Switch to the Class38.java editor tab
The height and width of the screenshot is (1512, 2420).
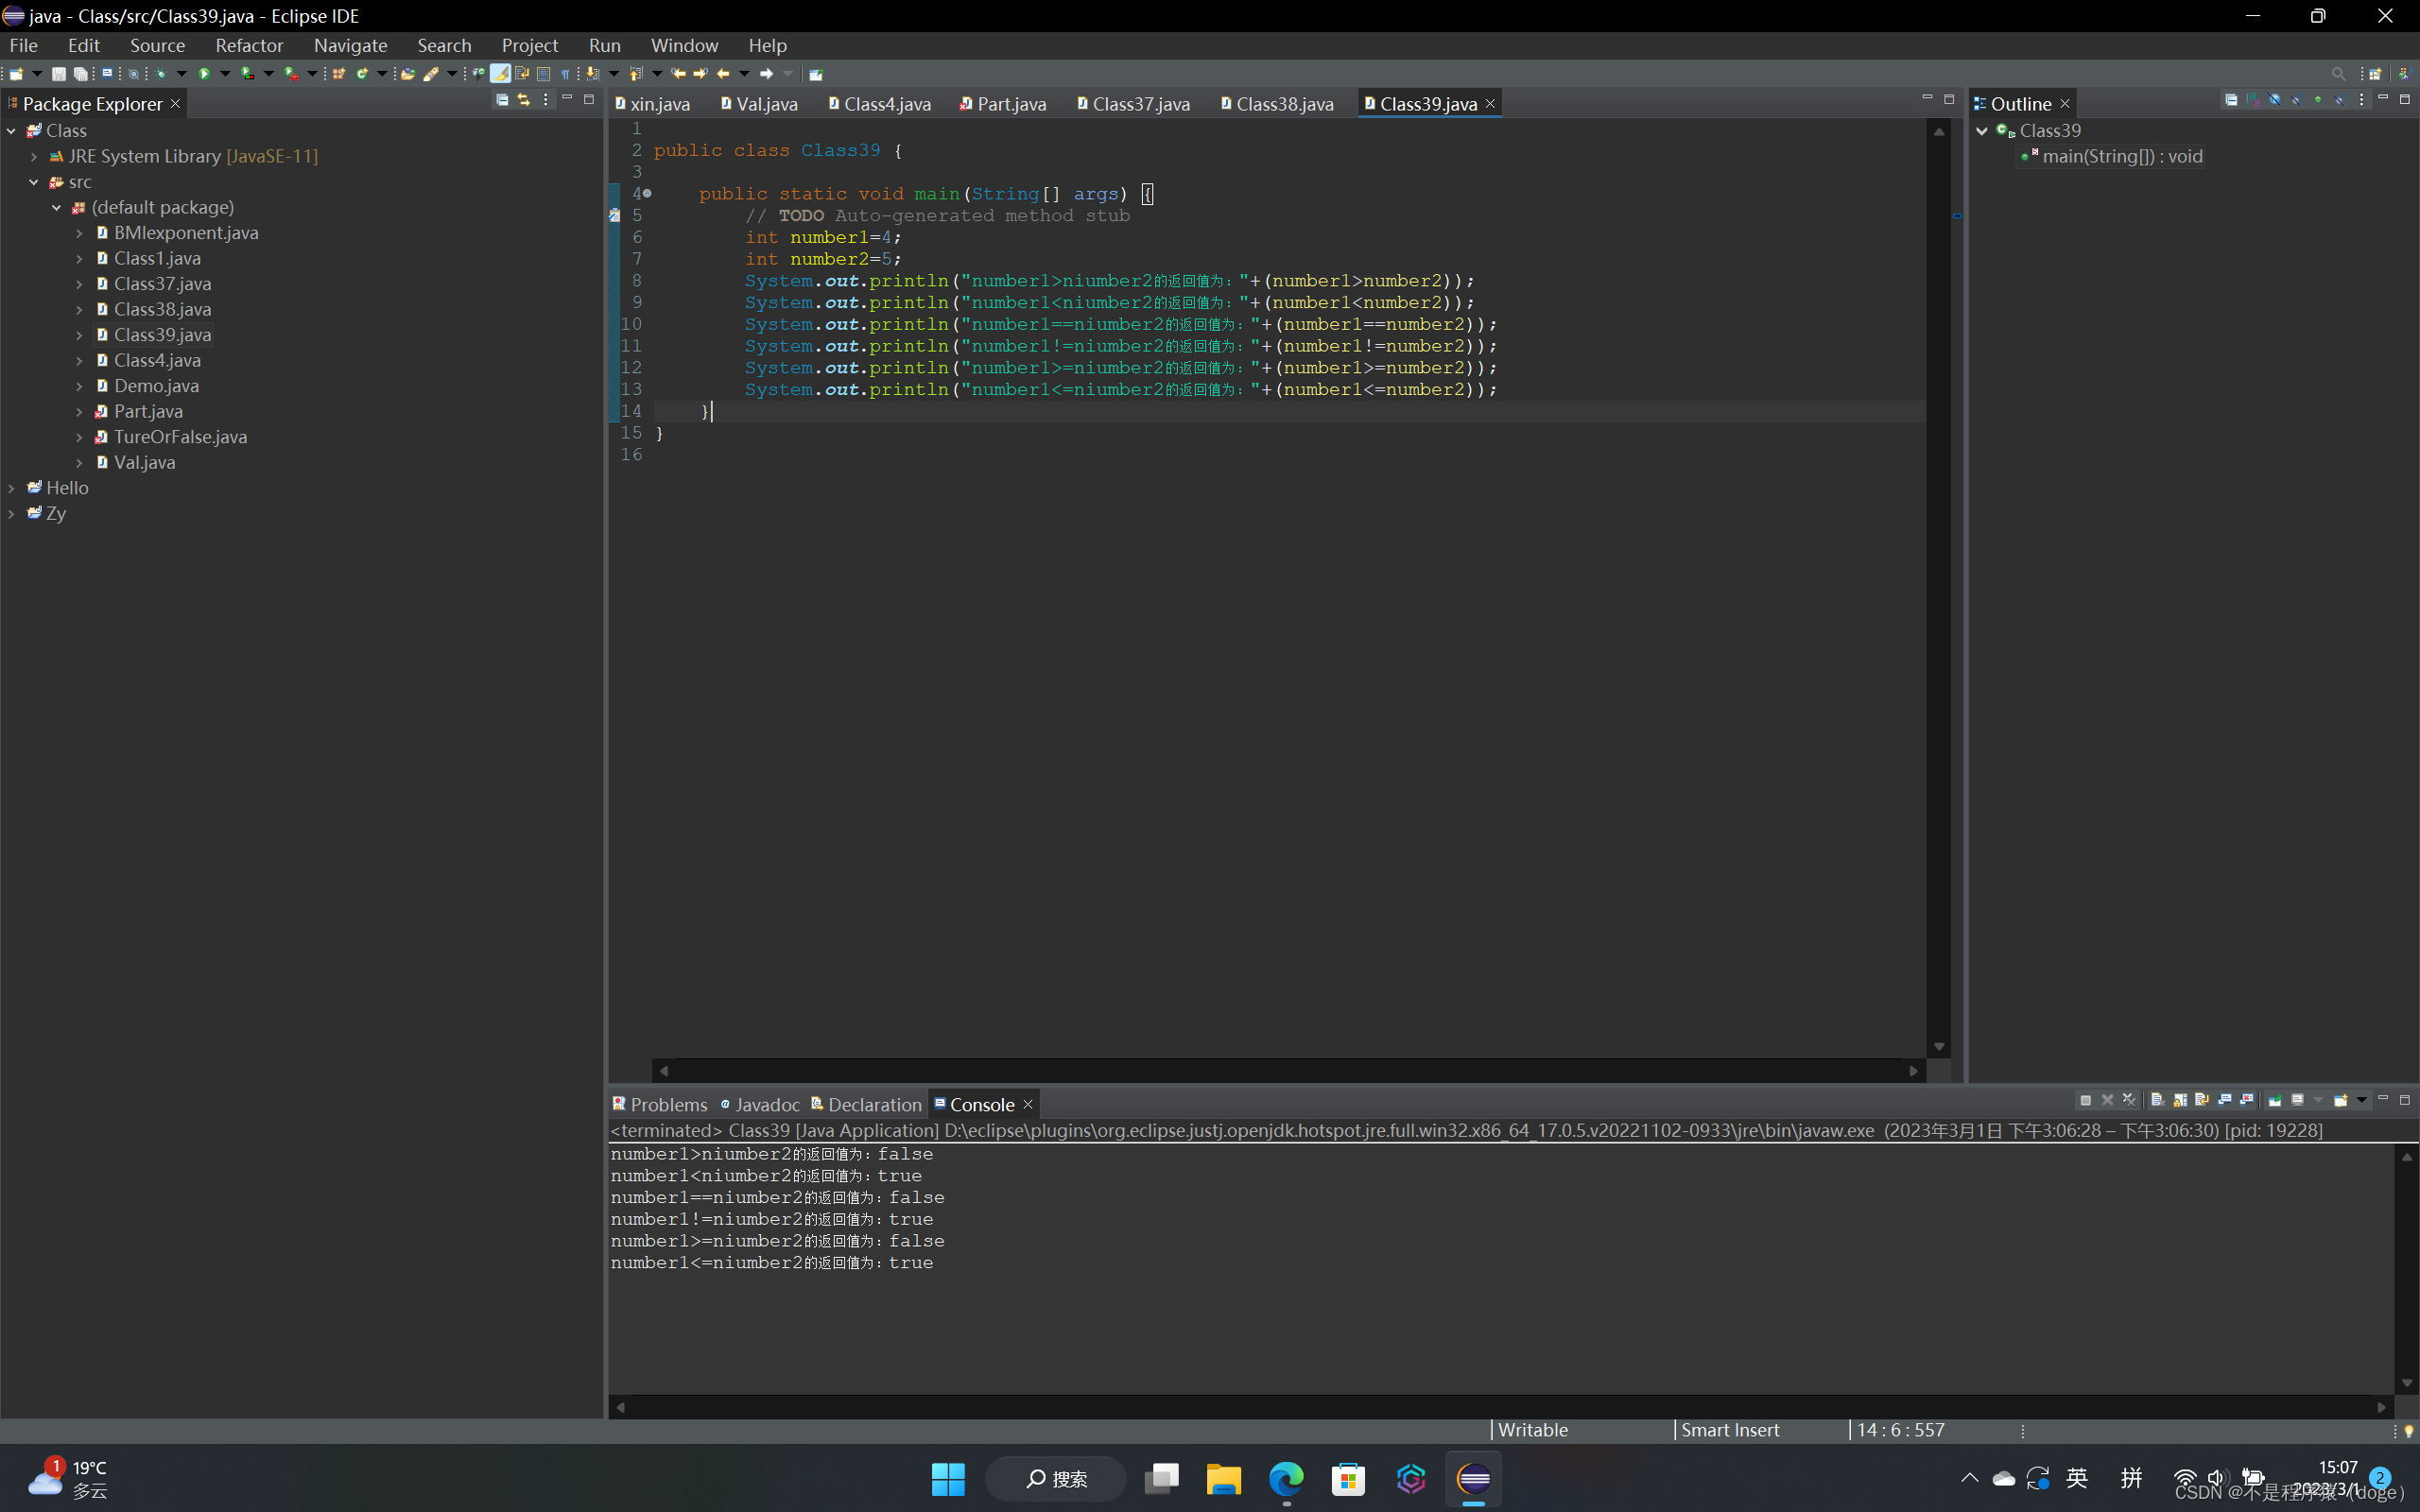click(1283, 104)
